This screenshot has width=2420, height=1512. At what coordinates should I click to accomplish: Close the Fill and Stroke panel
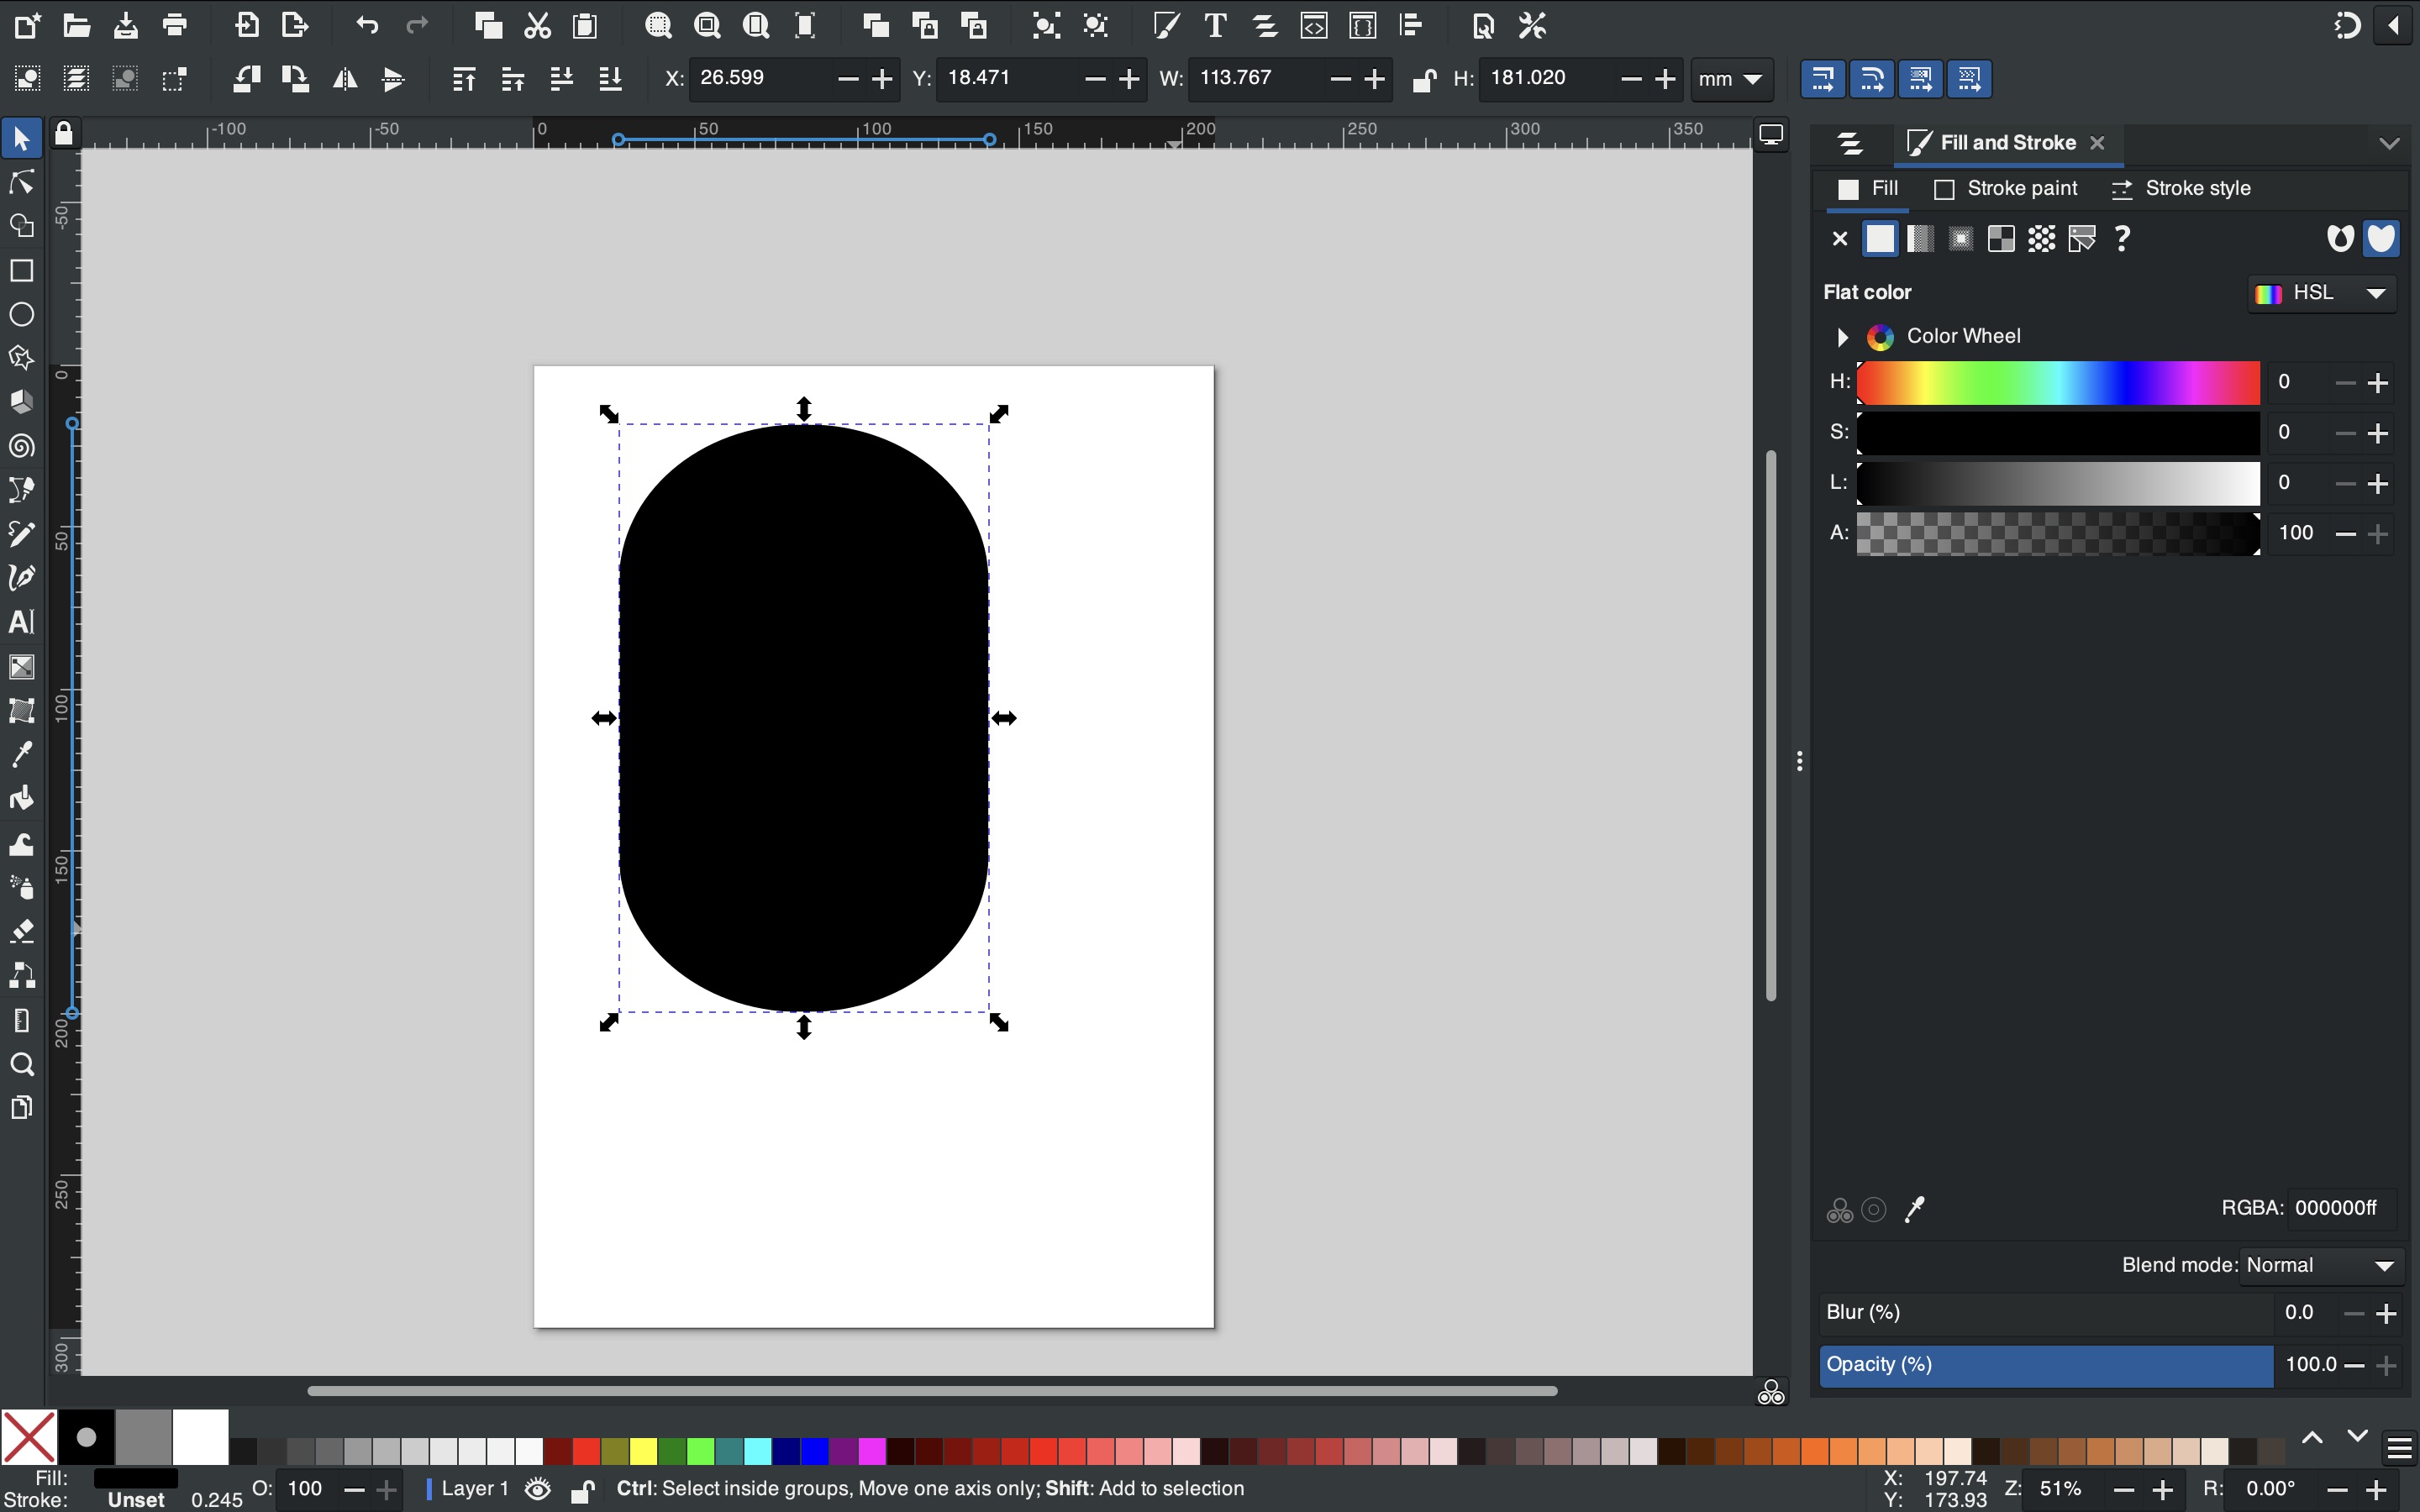(2098, 143)
